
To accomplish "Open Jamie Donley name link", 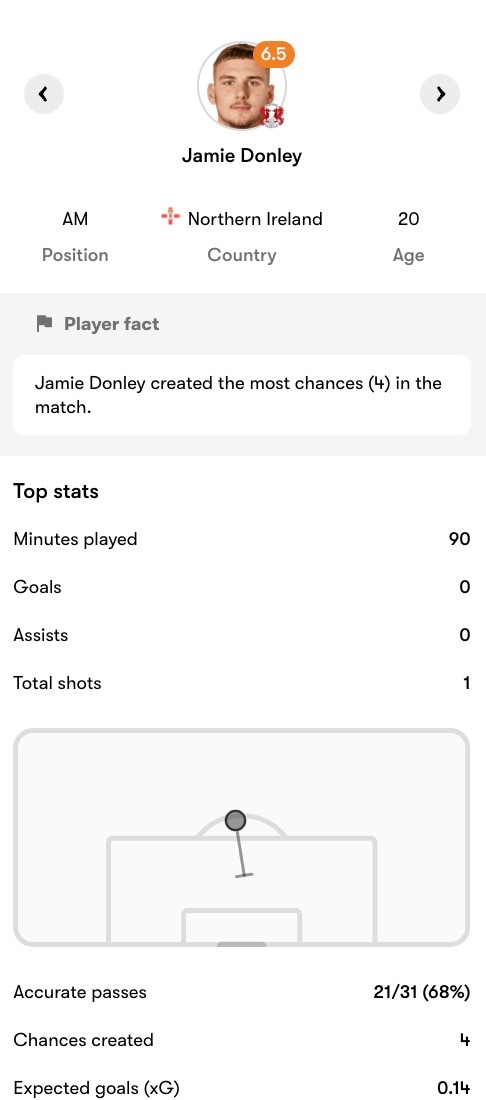I will pos(242,155).
